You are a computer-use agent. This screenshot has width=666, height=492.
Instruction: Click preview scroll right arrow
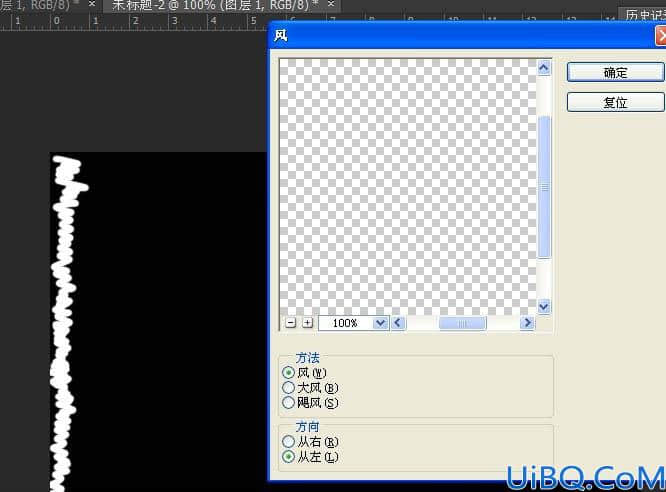[x=527, y=323]
